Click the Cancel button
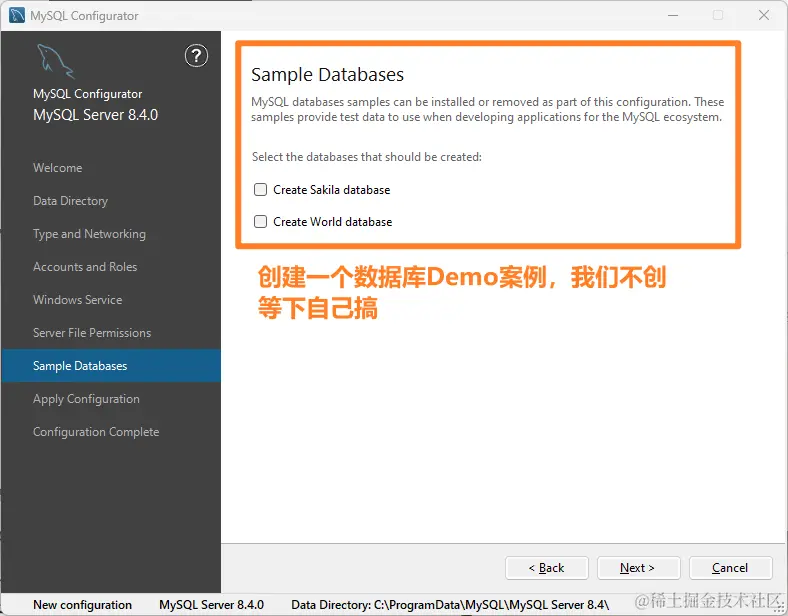This screenshot has height=616, width=788. click(x=731, y=568)
